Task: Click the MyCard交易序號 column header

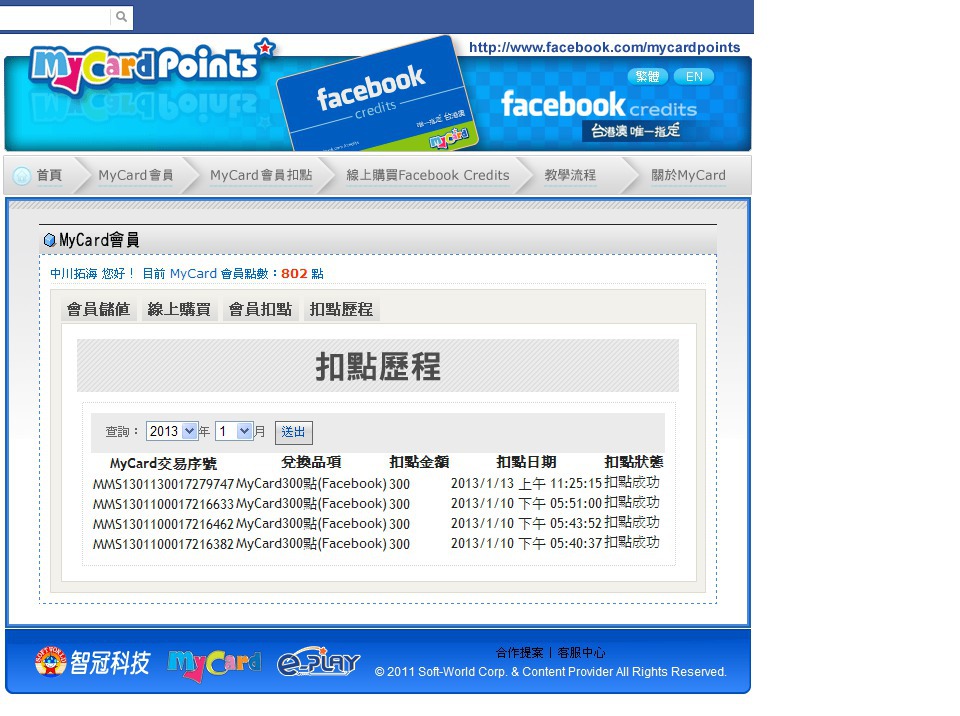Action: [x=163, y=463]
